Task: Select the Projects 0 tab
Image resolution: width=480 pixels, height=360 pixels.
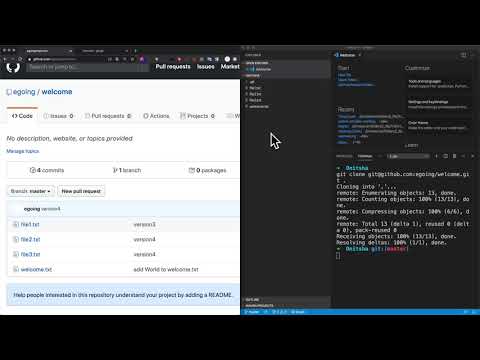Action: coord(197,116)
